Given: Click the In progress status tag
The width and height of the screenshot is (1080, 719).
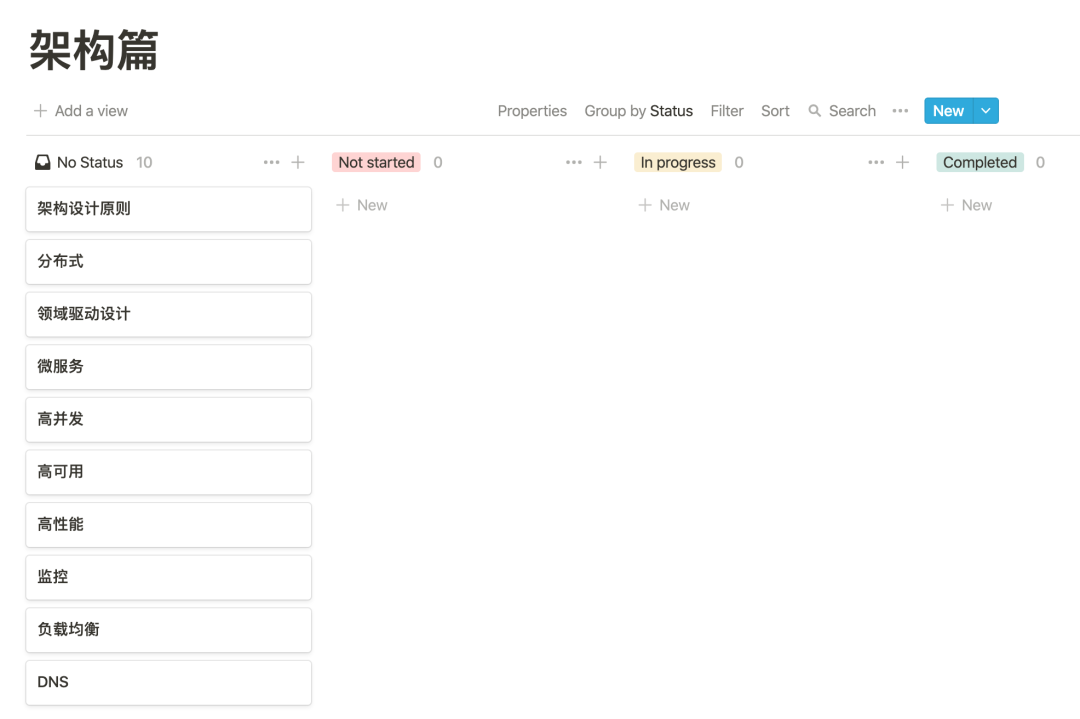Looking at the screenshot, I should click(x=678, y=163).
